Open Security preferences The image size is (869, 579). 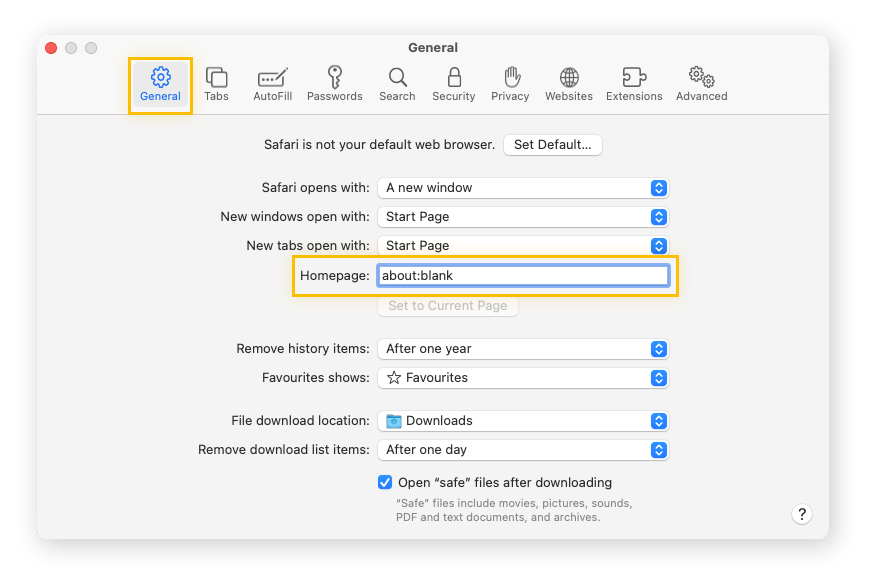pos(454,85)
